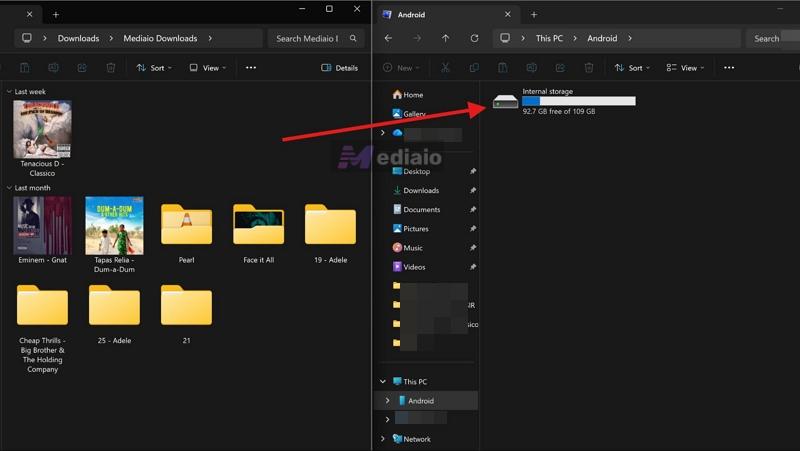Add new tab in Android window
Screen dimensions: 800x451
[x=534, y=15]
